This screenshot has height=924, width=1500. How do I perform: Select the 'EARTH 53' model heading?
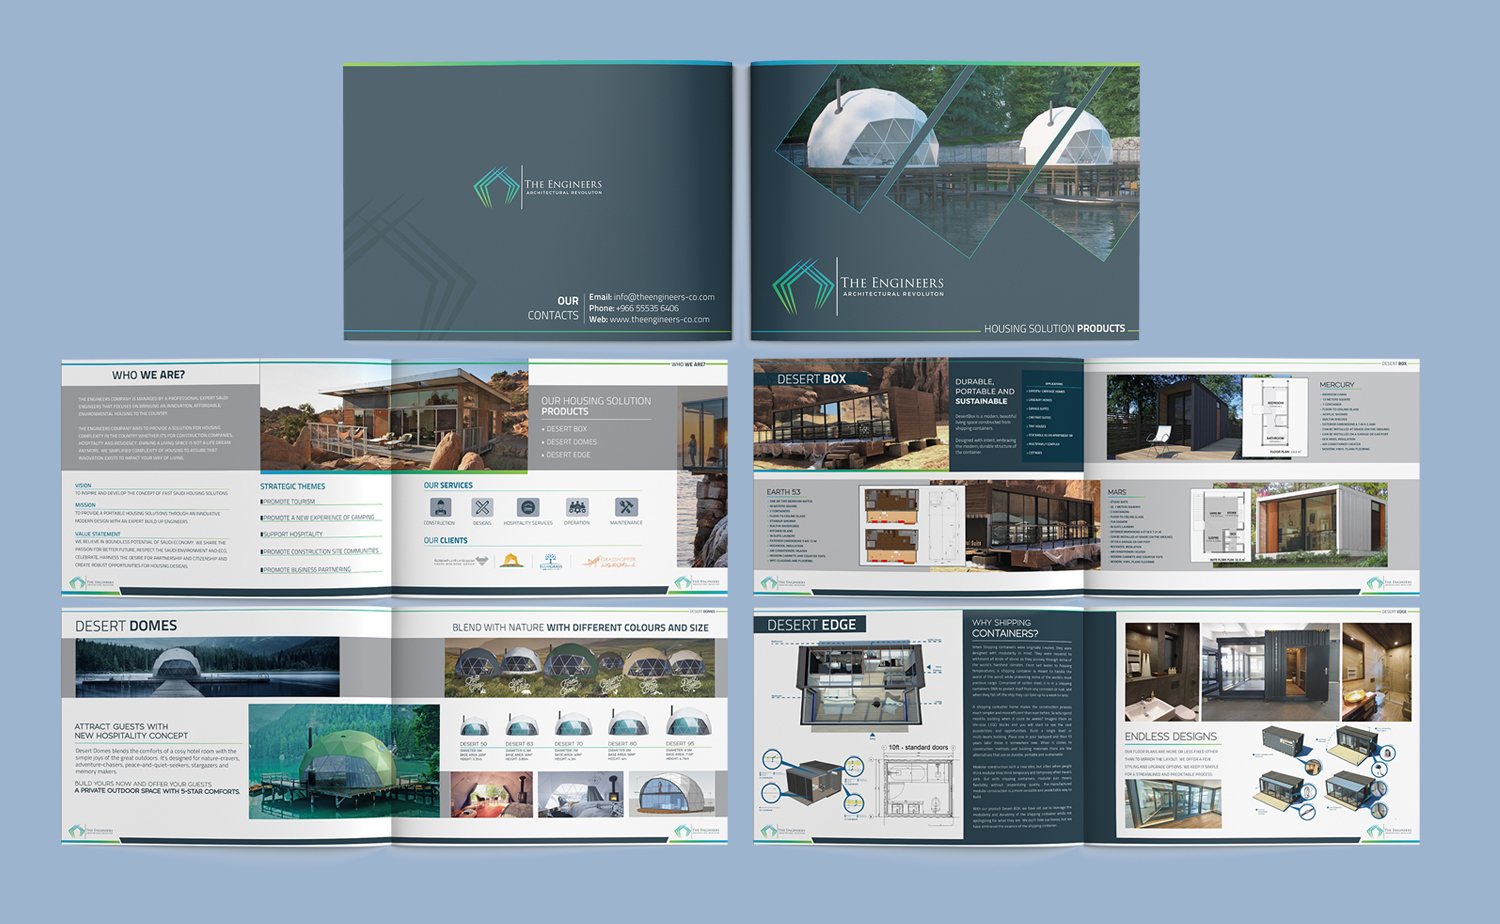tap(784, 492)
